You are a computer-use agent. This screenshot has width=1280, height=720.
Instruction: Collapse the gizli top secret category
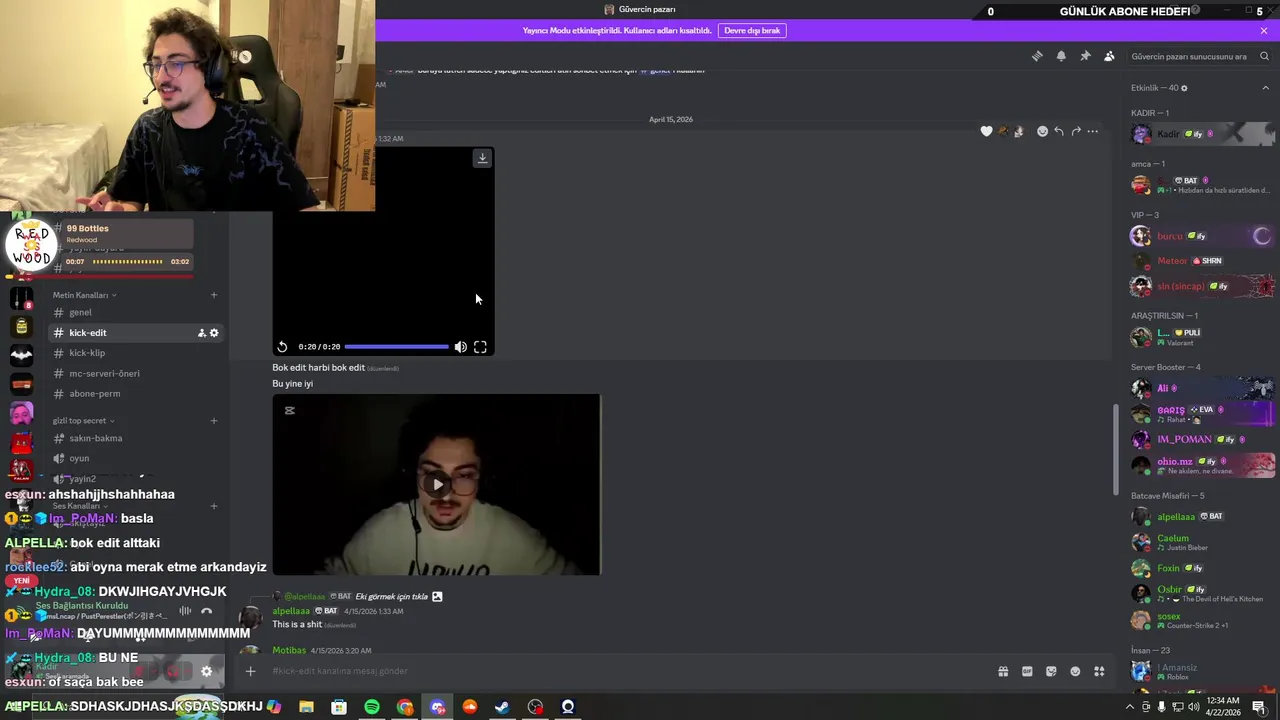[x=83, y=421]
